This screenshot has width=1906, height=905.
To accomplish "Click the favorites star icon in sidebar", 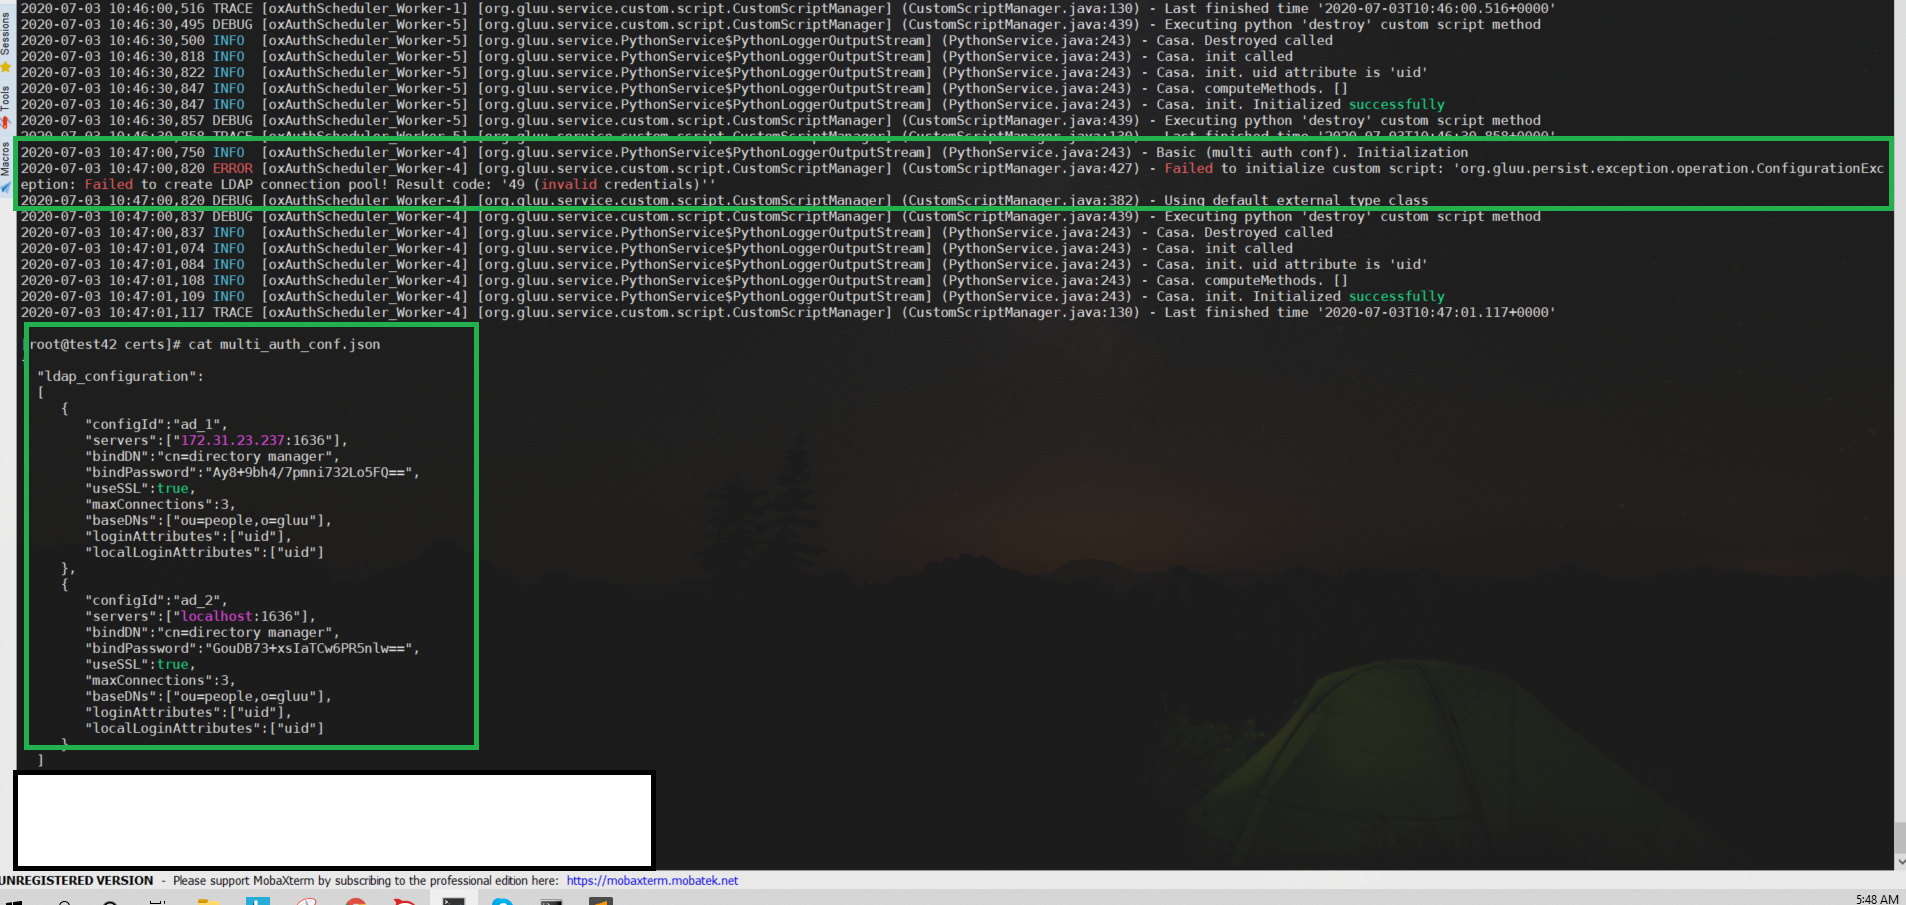I will tap(7, 68).
